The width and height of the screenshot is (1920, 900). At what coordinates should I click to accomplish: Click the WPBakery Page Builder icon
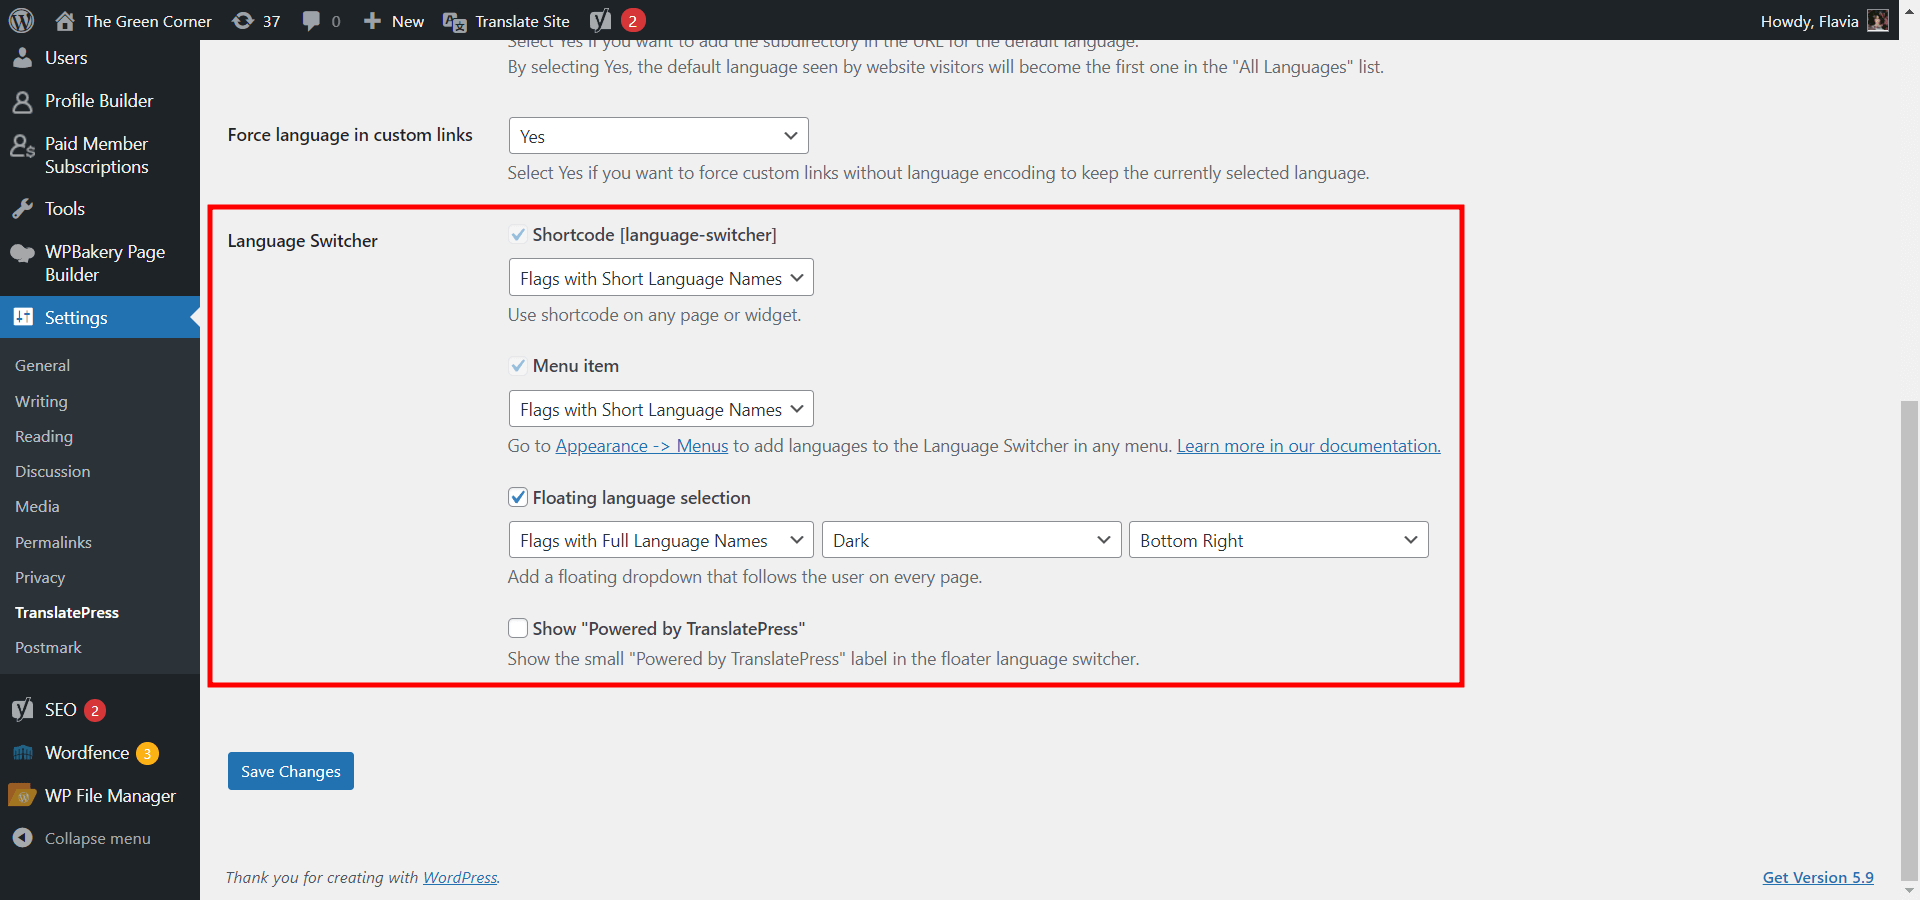[x=22, y=253]
